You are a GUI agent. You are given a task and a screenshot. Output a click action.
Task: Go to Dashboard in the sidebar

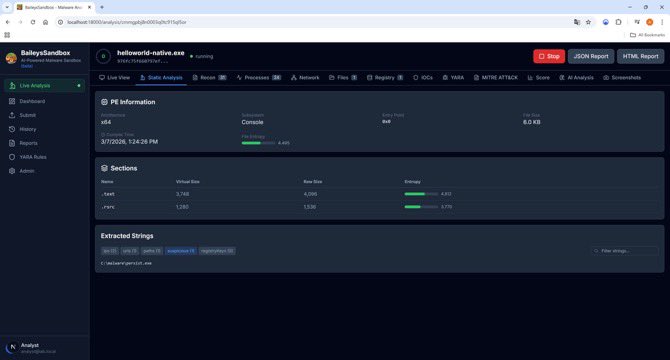(x=44, y=101)
